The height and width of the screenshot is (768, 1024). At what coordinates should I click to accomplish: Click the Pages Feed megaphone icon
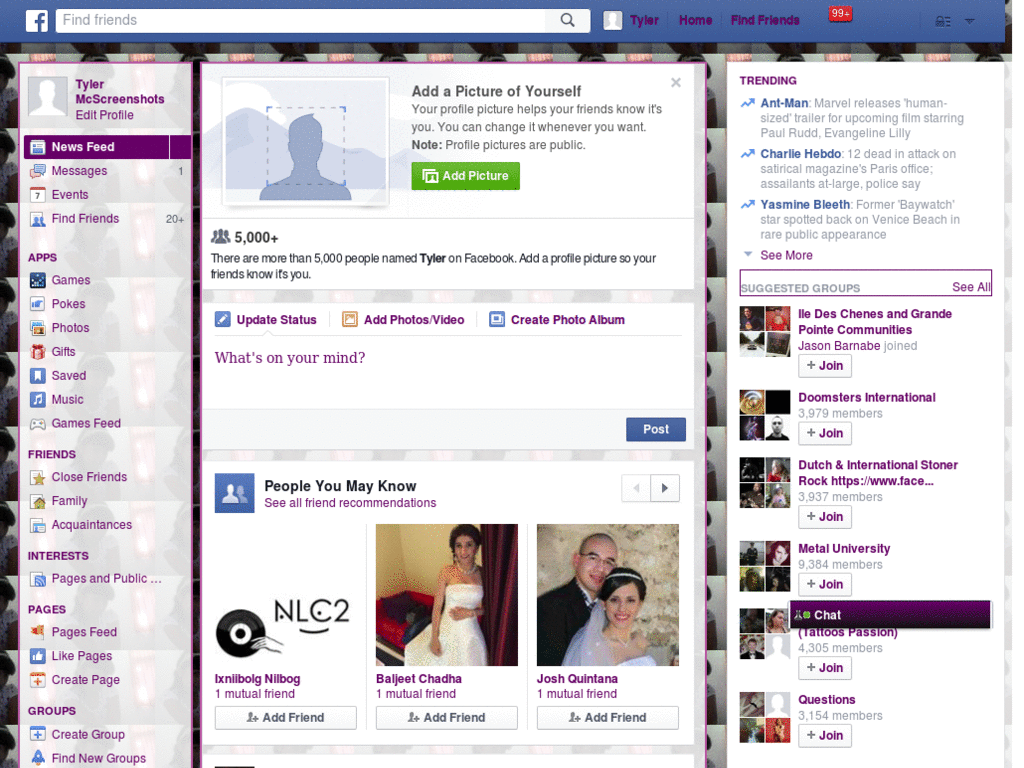coord(38,632)
